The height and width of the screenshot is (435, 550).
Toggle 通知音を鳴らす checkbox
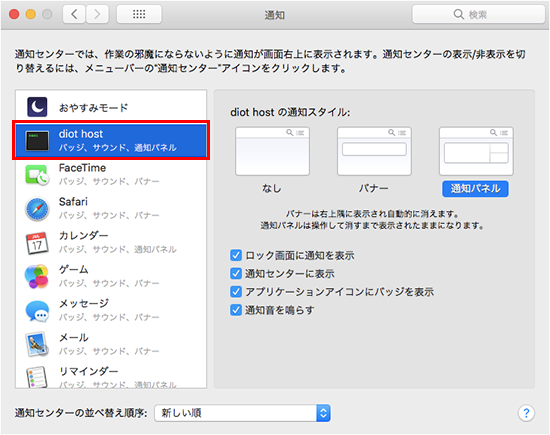coord(236,310)
